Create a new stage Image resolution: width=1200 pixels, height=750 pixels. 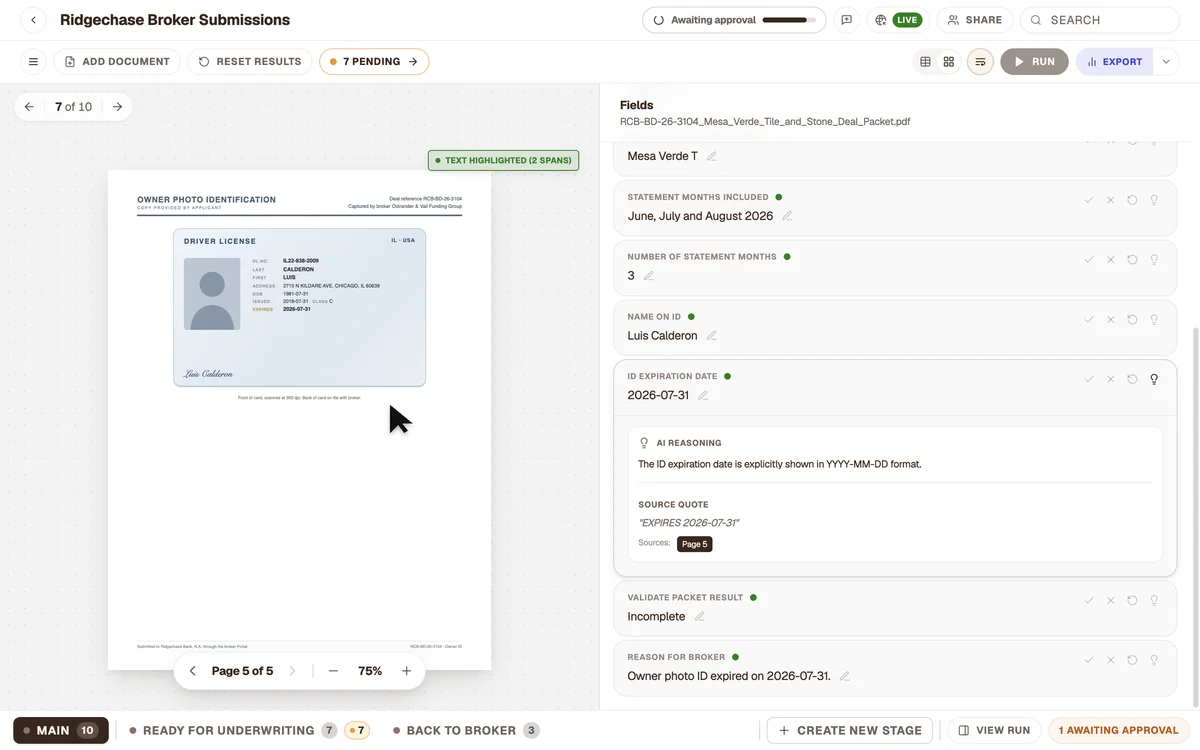pos(850,730)
